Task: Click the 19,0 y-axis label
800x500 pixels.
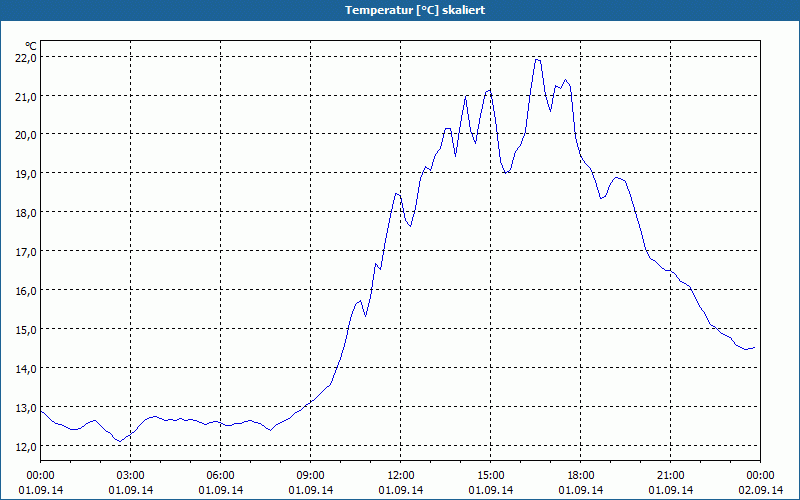Action: 26,174
